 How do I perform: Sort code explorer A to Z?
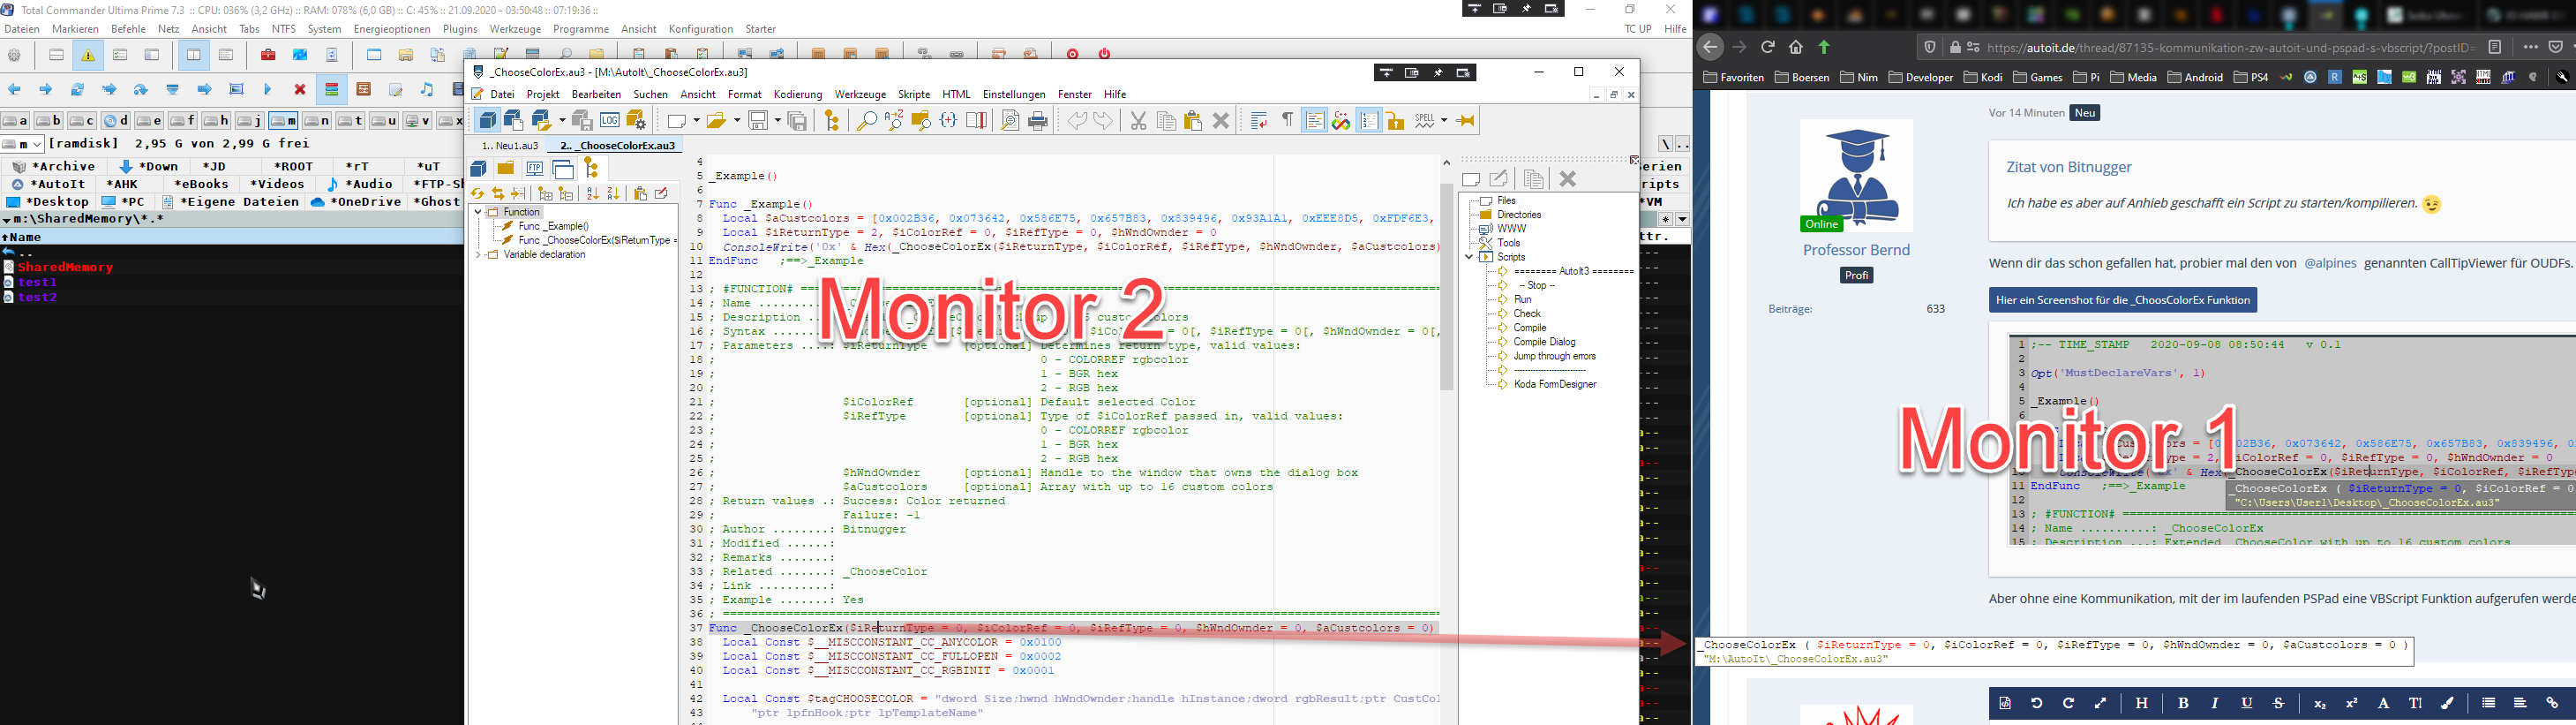(592, 194)
